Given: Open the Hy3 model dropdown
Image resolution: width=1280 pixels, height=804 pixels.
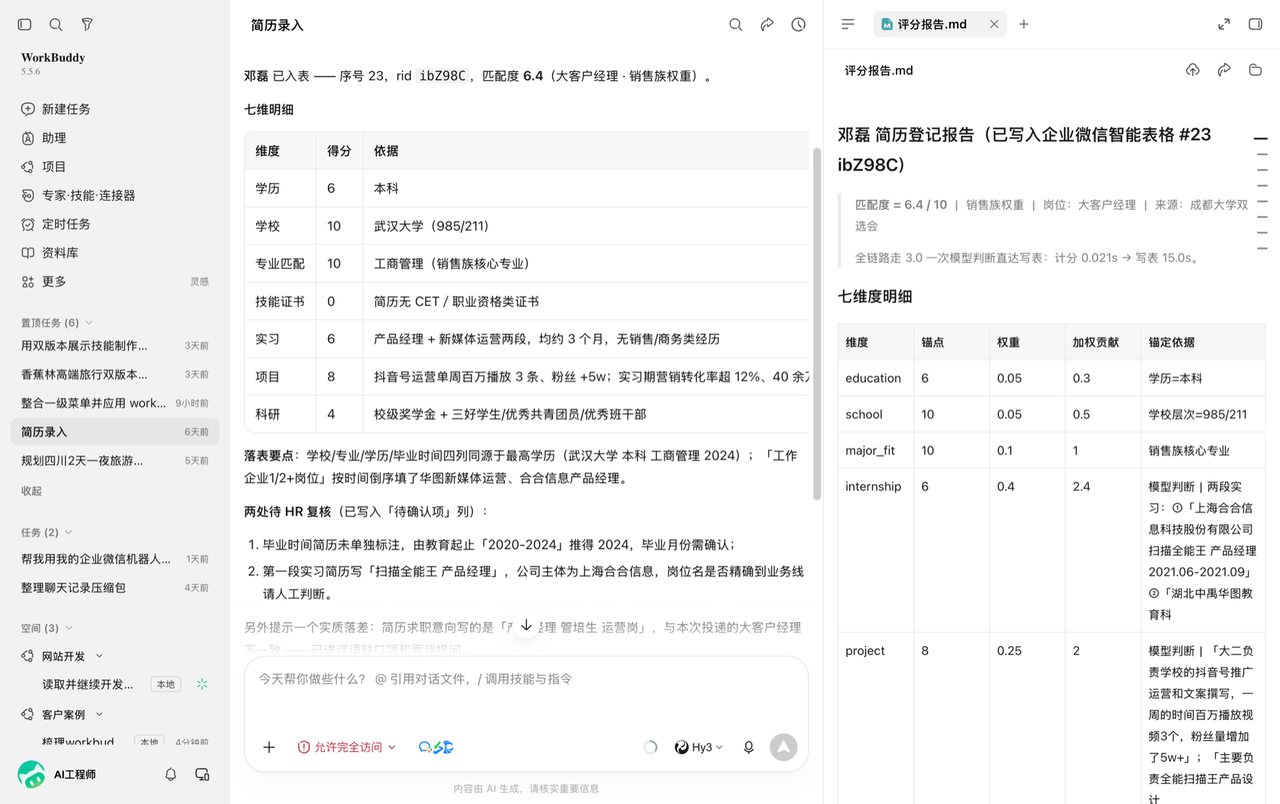Looking at the screenshot, I should click(698, 747).
